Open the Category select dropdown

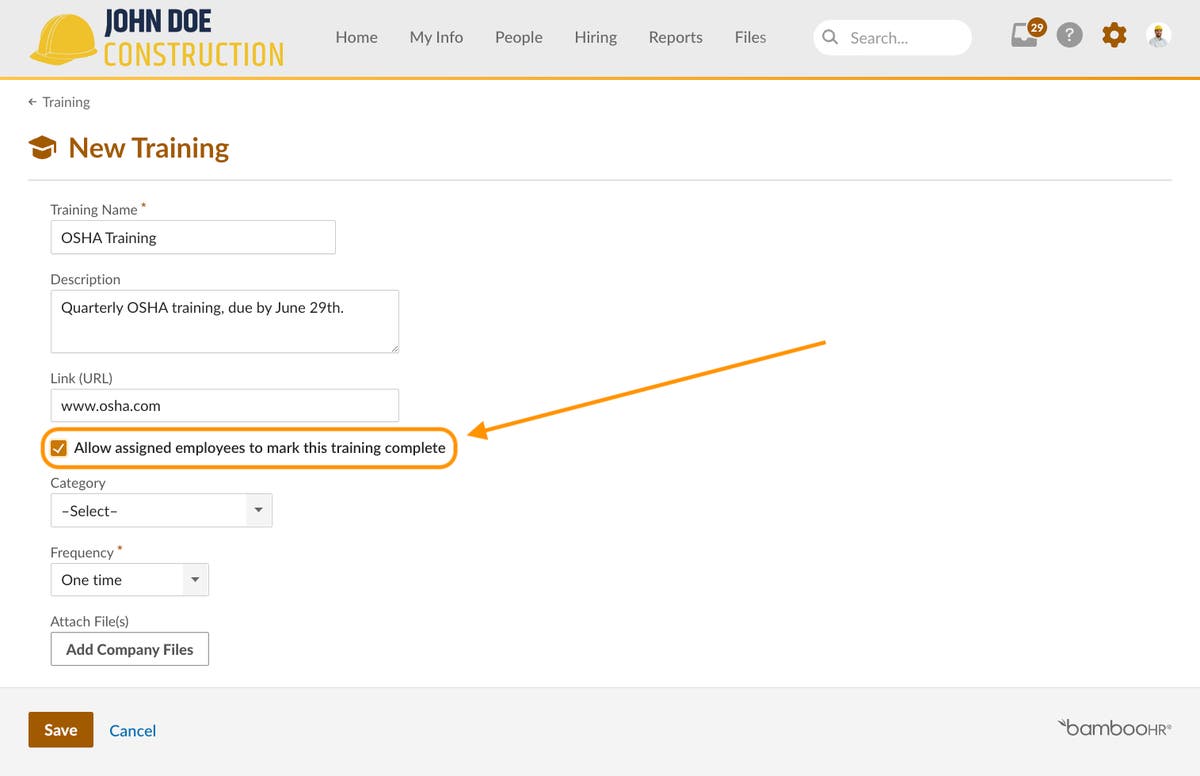pos(160,510)
